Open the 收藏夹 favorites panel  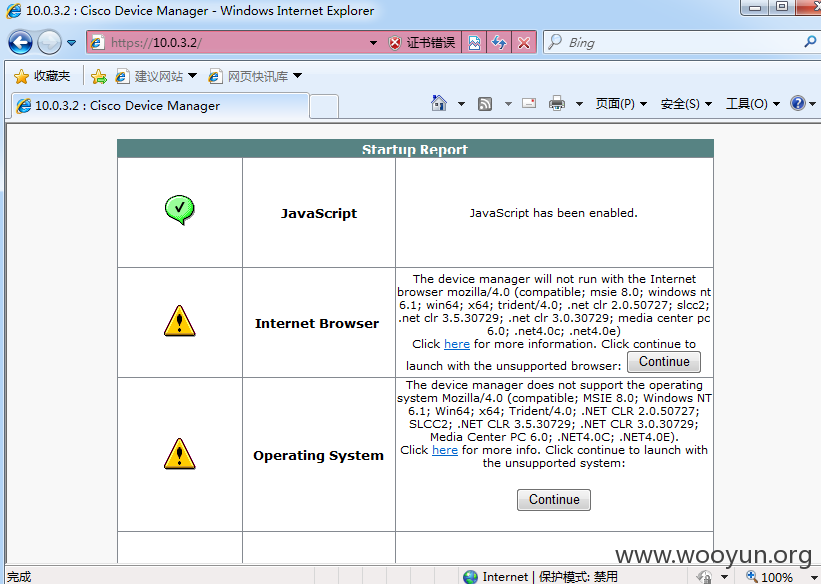[x=42, y=76]
